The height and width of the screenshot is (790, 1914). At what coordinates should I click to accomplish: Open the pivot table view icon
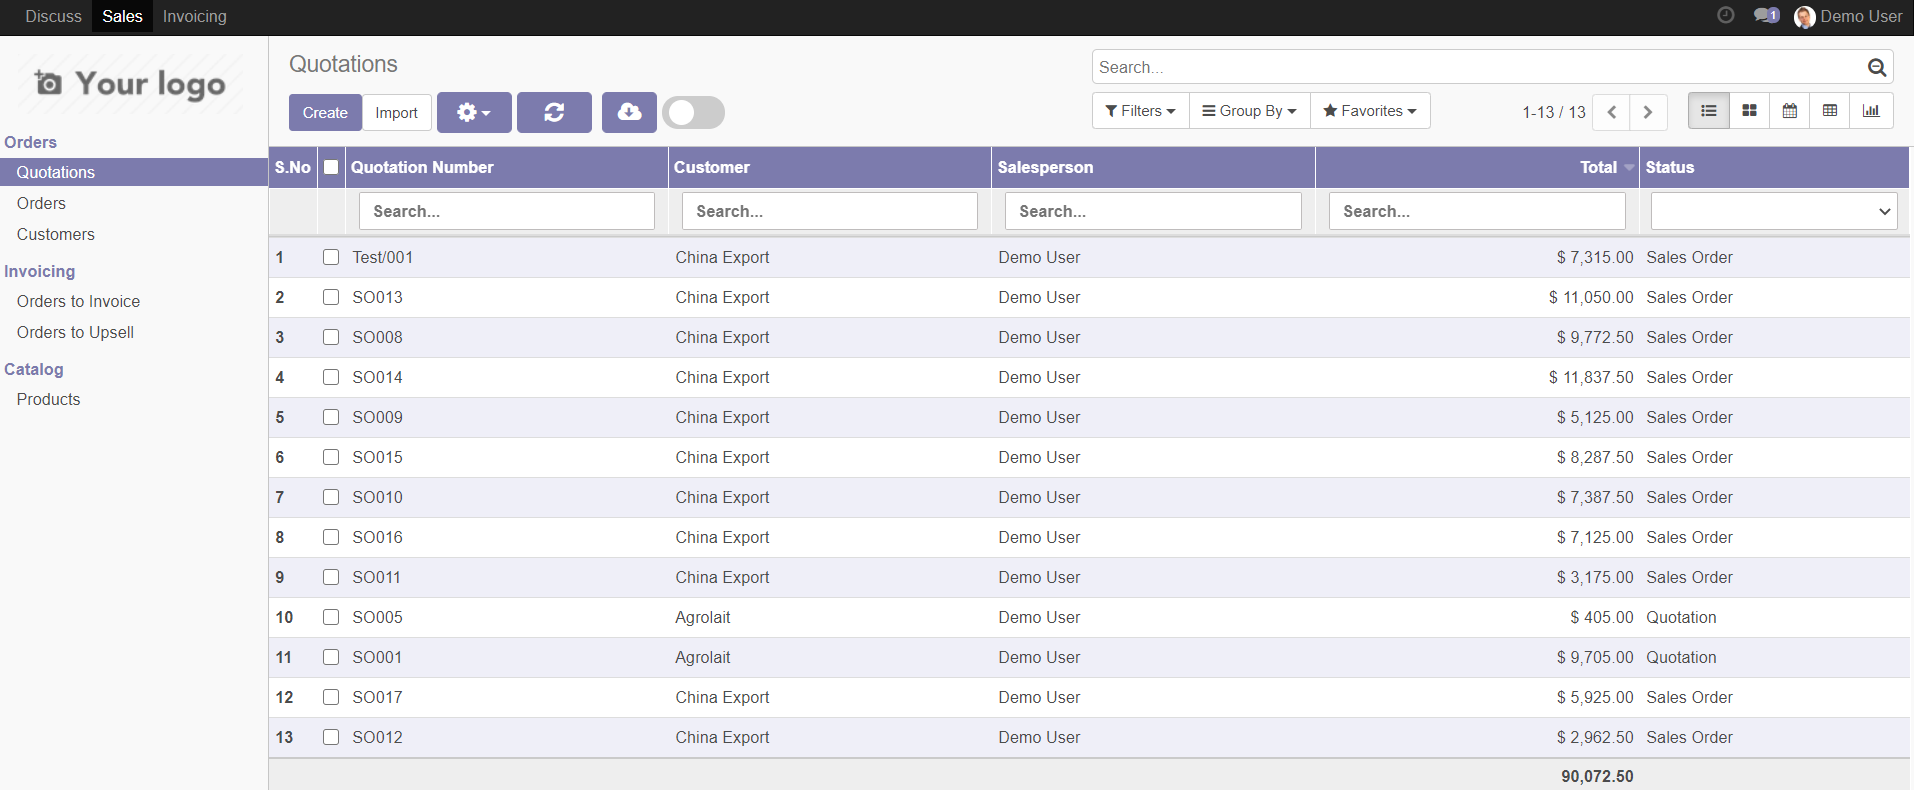[1829, 111]
